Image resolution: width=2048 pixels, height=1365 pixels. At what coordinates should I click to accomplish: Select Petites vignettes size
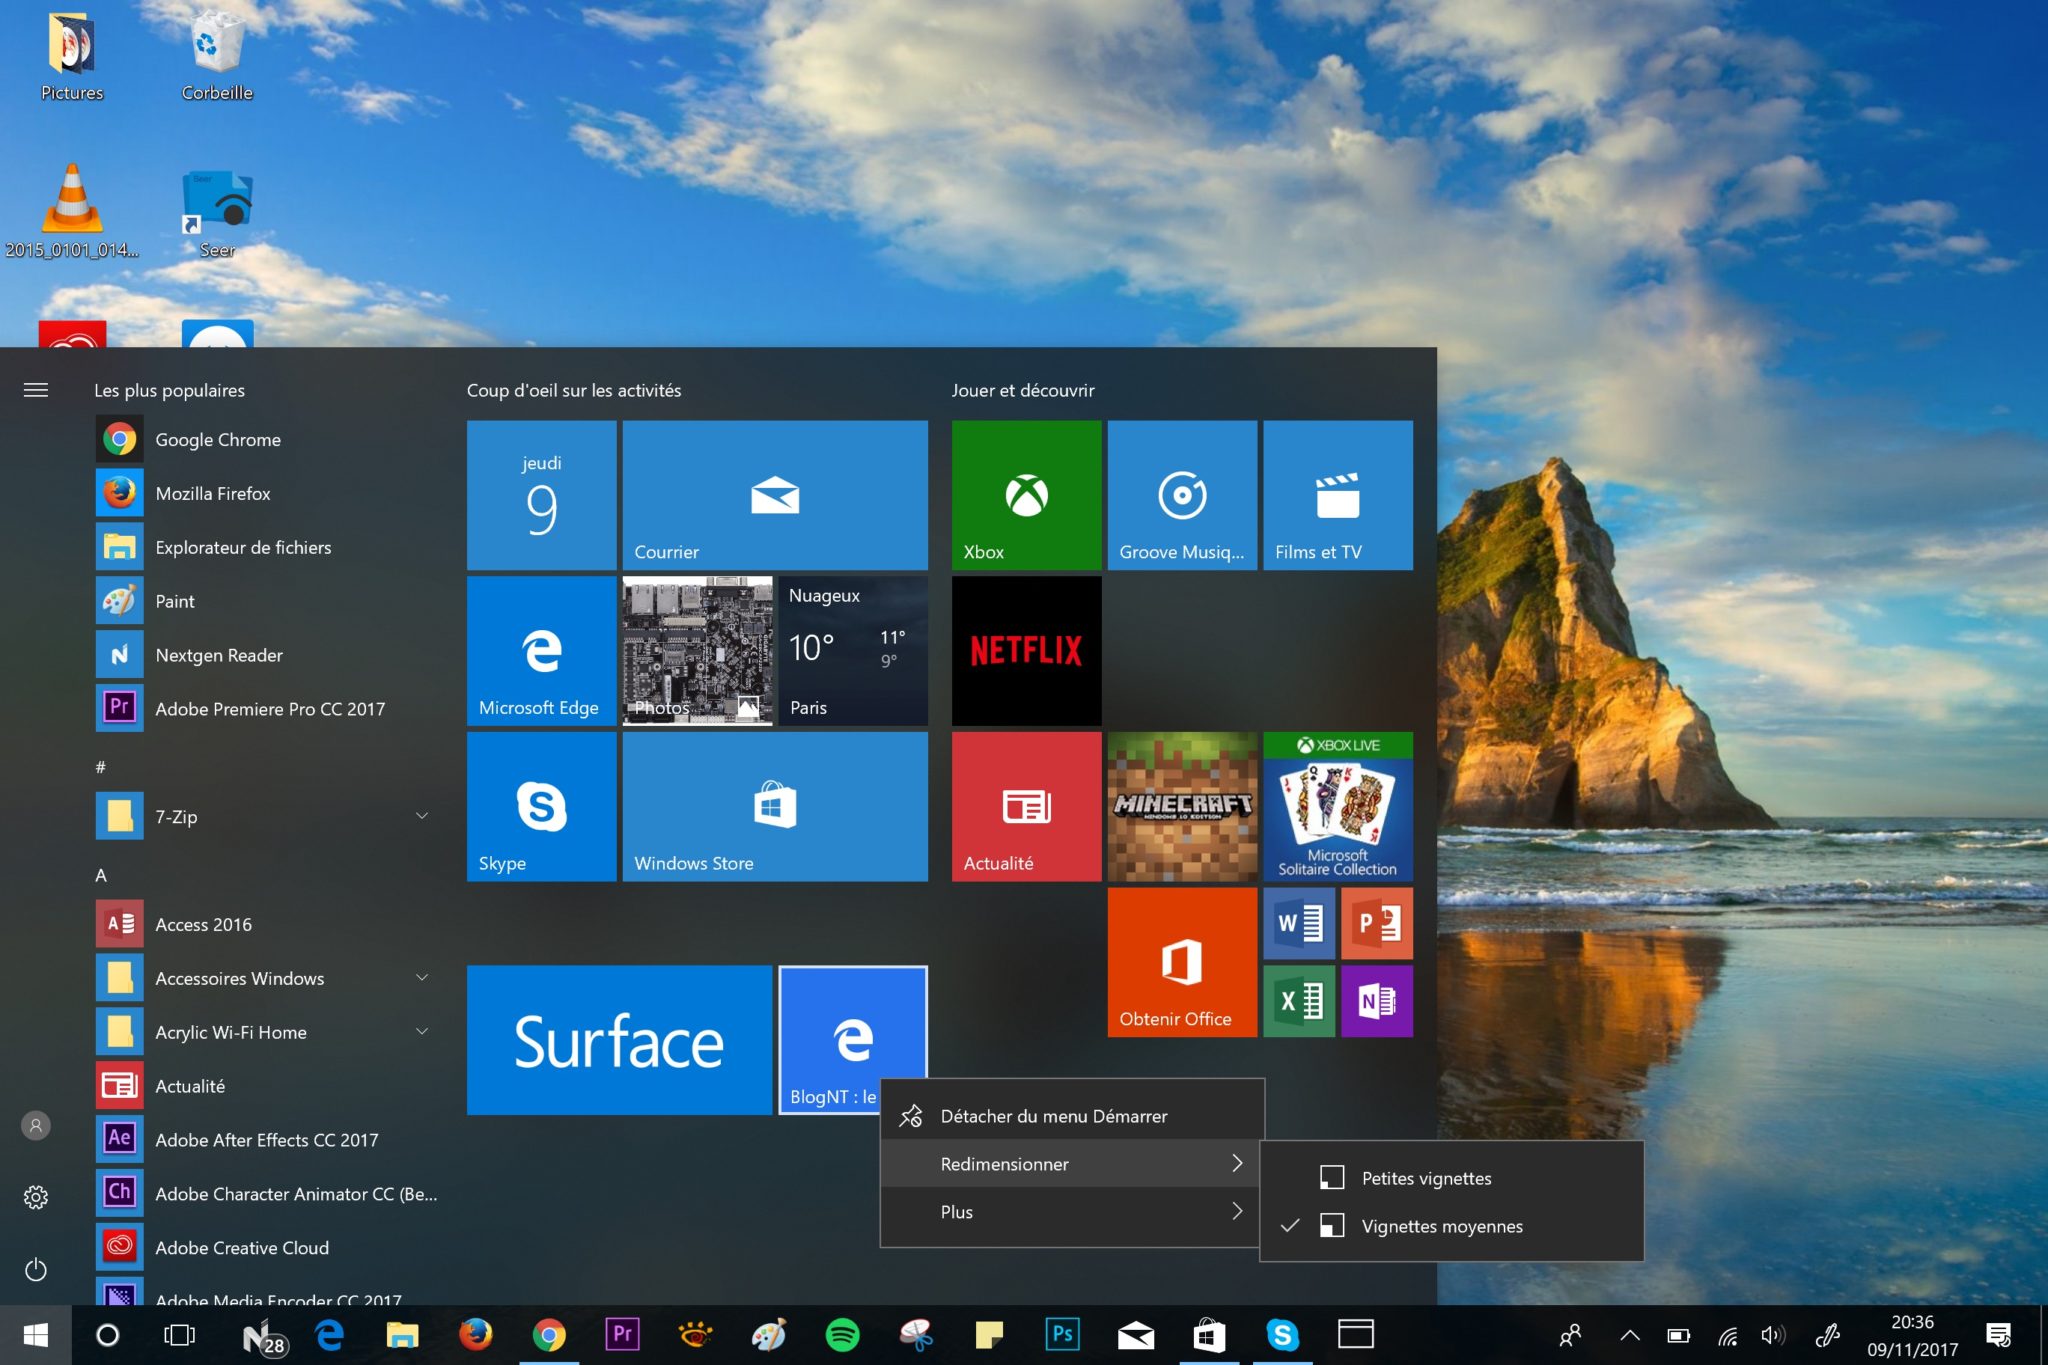(1451, 1178)
